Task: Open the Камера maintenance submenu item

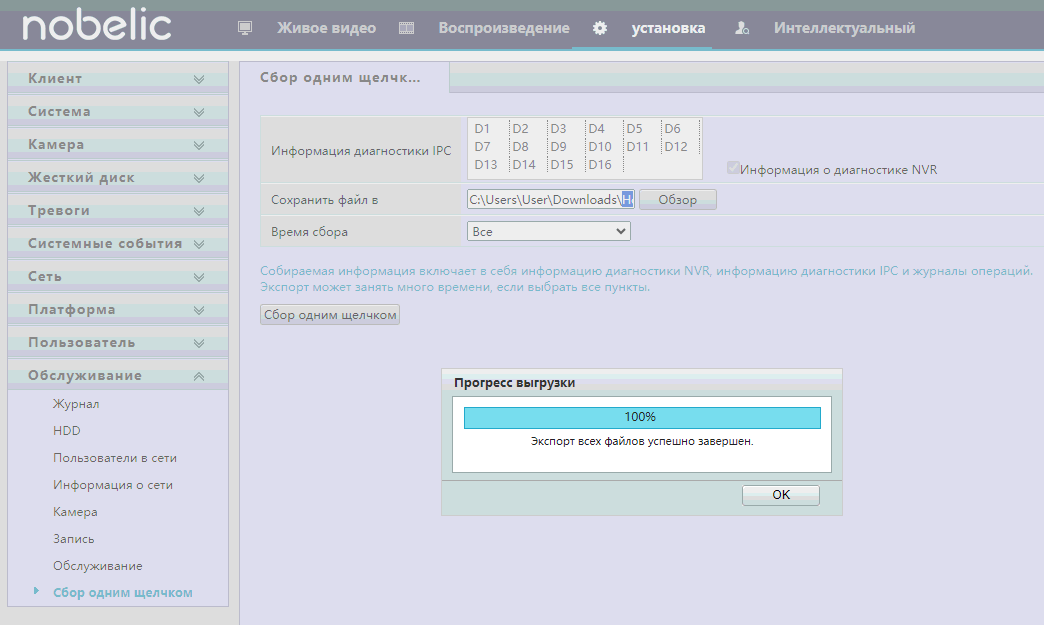Action: click(x=75, y=512)
